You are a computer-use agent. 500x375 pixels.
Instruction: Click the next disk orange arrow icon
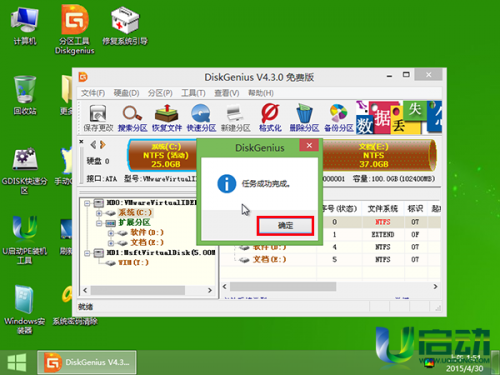tap(103, 145)
